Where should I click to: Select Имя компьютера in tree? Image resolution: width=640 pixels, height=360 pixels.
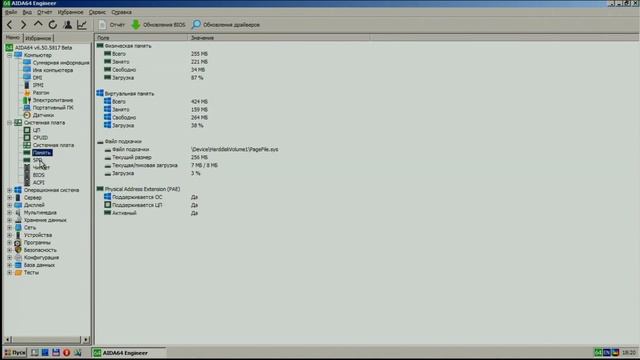pos(53,70)
